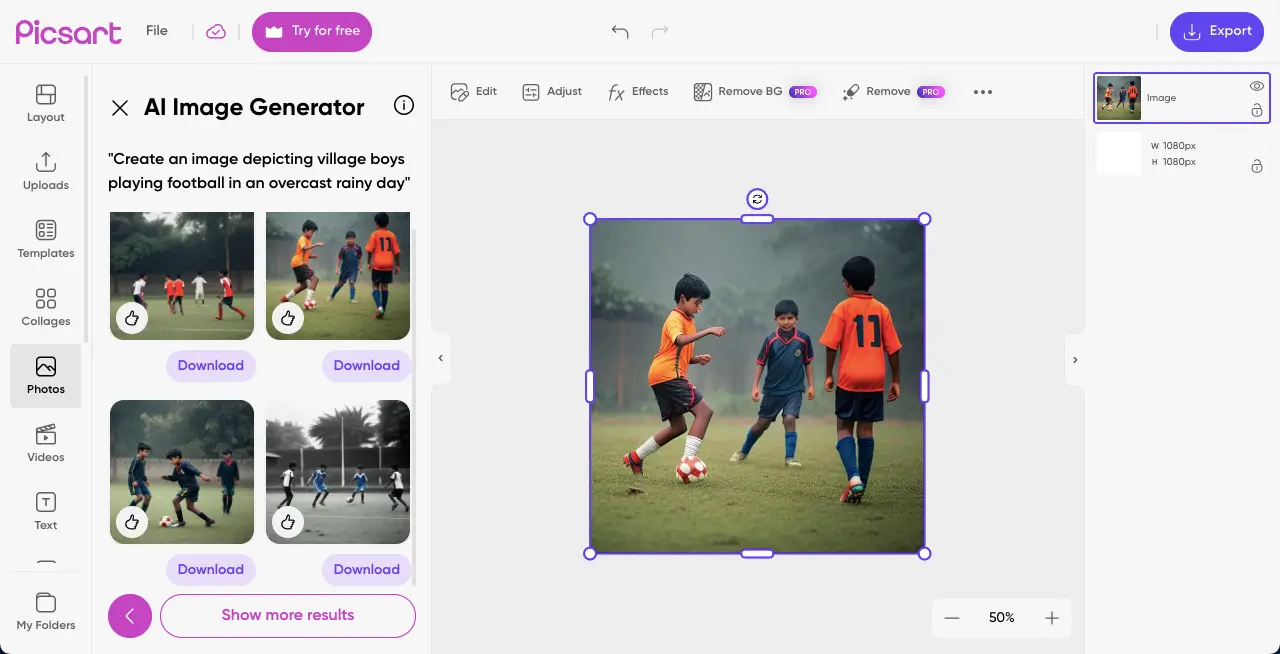The image size is (1280, 654).
Task: Undo the last action
Action: pyautogui.click(x=620, y=32)
